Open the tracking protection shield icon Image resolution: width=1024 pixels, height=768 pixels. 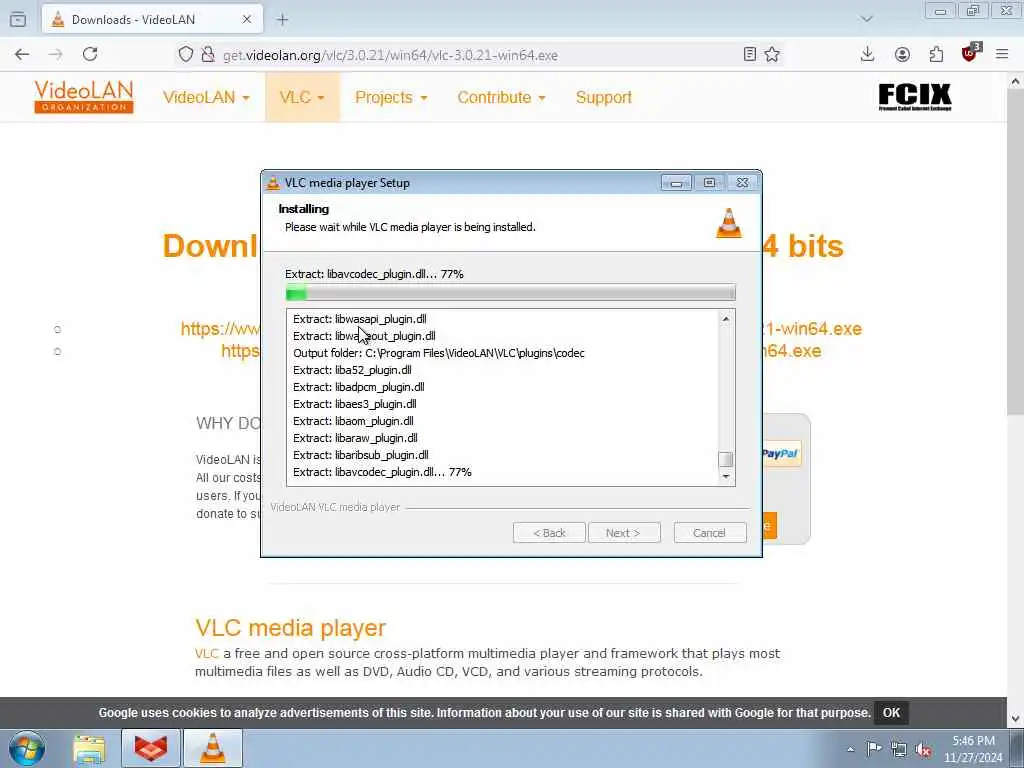186,55
